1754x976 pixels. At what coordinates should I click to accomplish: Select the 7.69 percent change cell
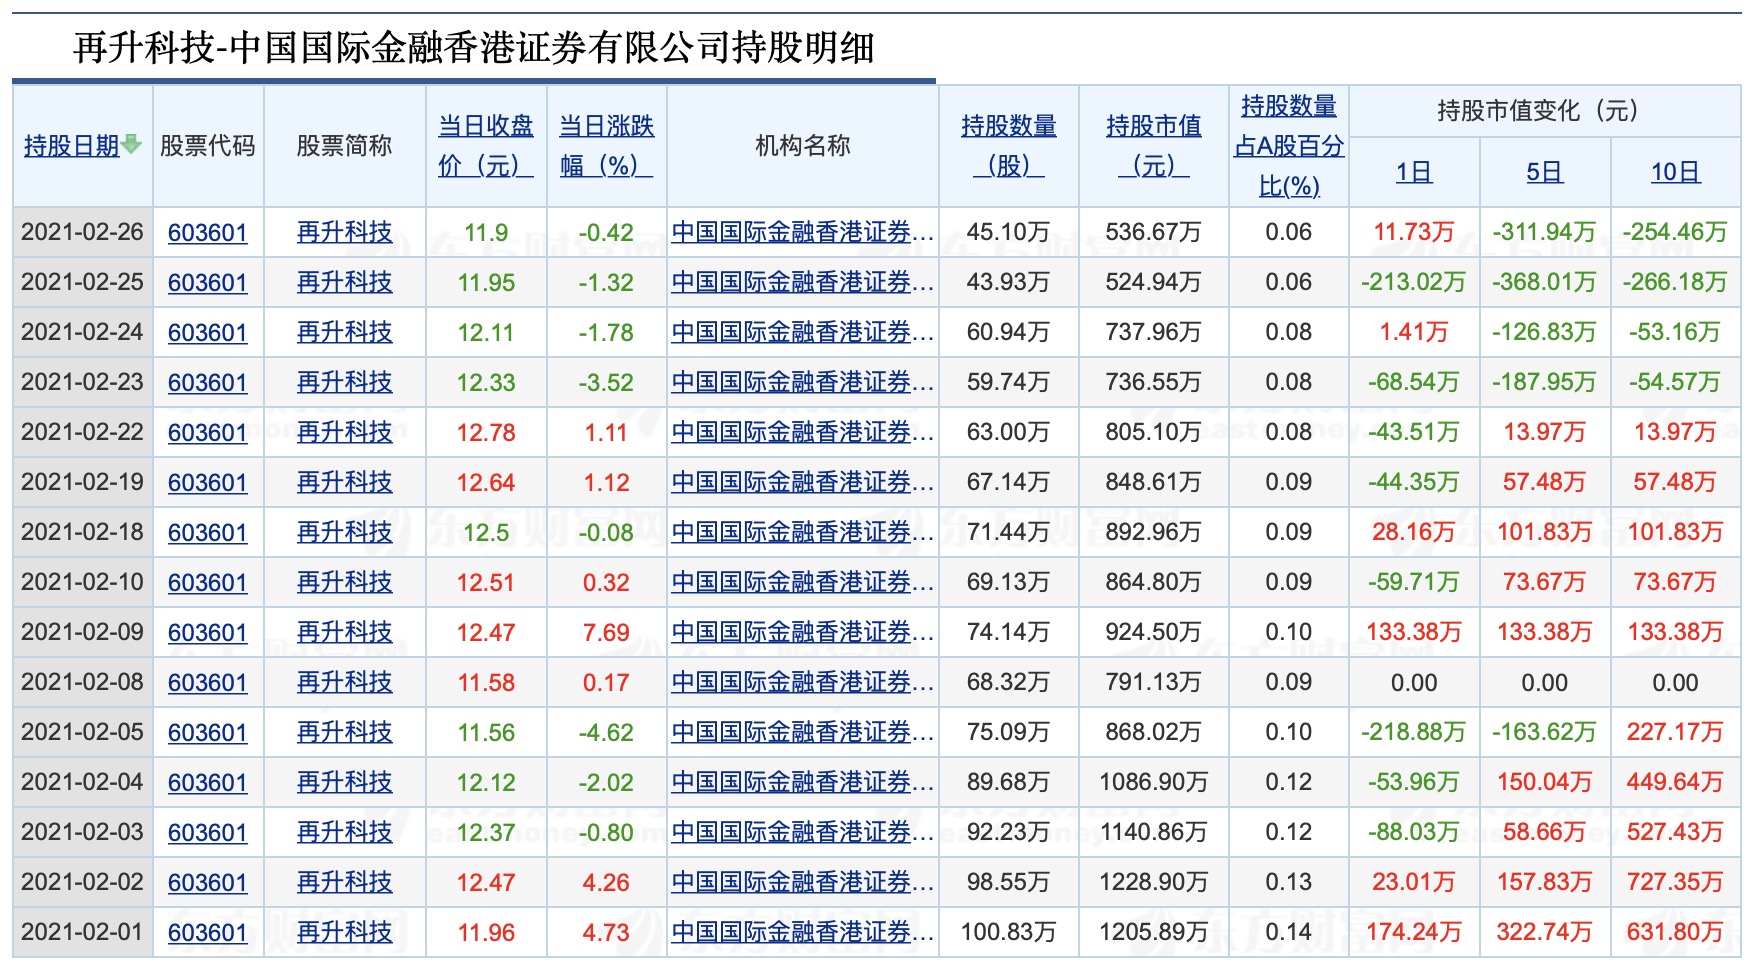pos(606,633)
